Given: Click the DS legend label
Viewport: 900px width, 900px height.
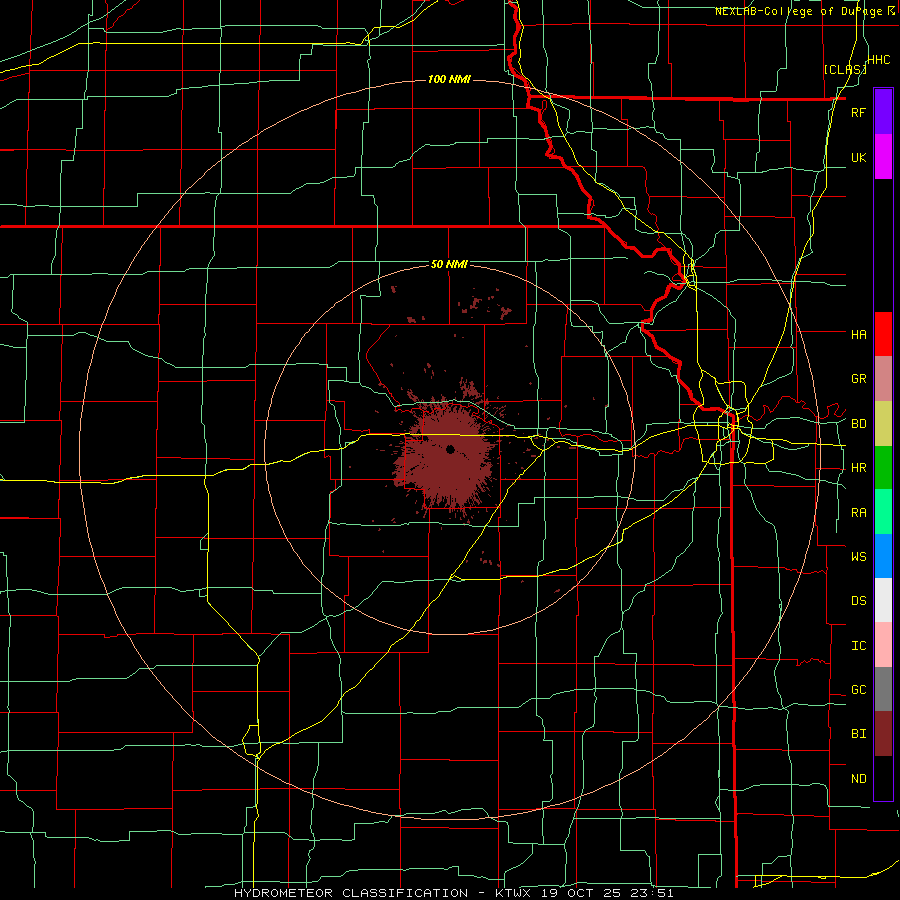Looking at the screenshot, I should pos(858,601).
